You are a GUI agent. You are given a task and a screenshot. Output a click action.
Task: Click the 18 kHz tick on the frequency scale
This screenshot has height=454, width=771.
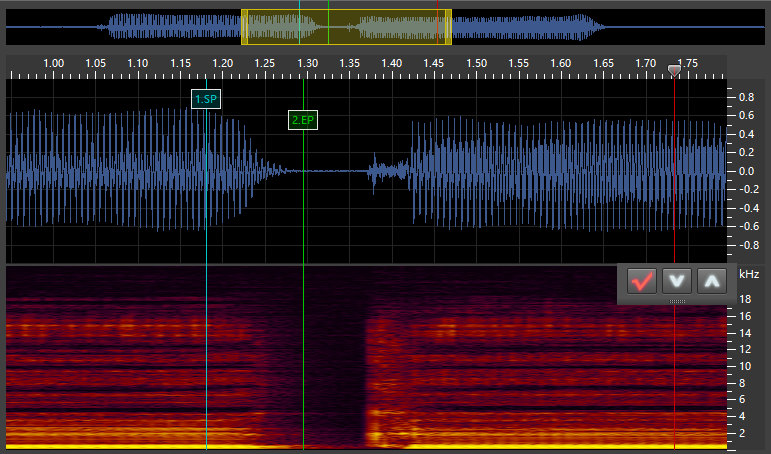pos(745,299)
